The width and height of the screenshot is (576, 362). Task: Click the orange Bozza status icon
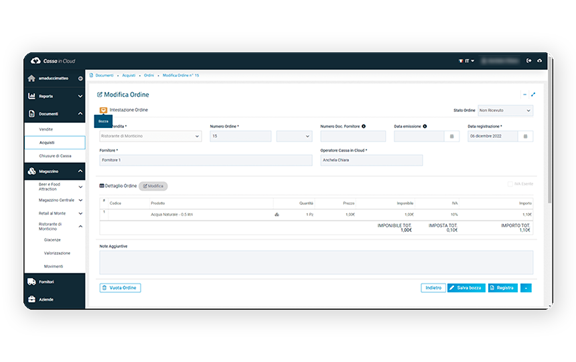(x=103, y=110)
